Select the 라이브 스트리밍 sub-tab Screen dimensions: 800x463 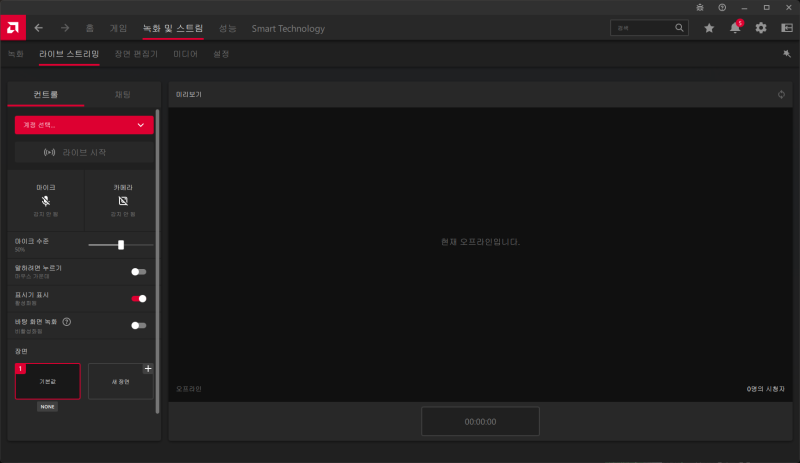pos(69,54)
